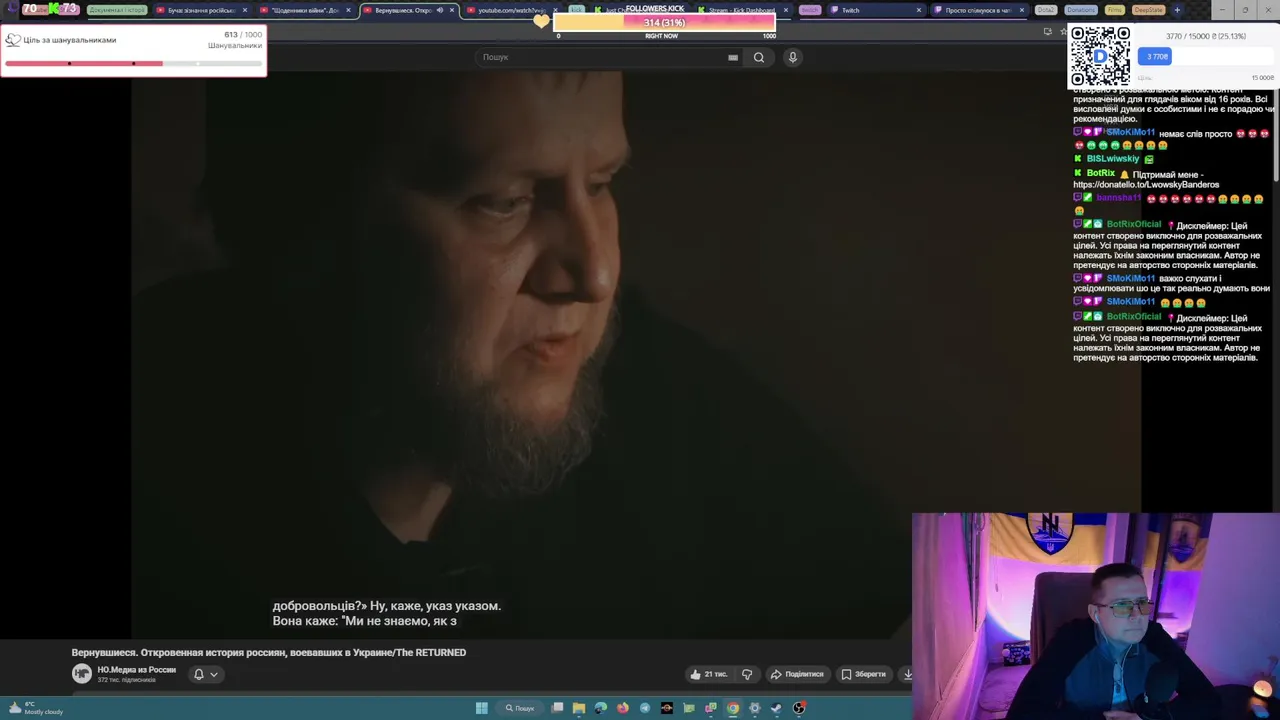
Task: Open the Windows taskbar 'Пошук' search box
Action: (520, 708)
